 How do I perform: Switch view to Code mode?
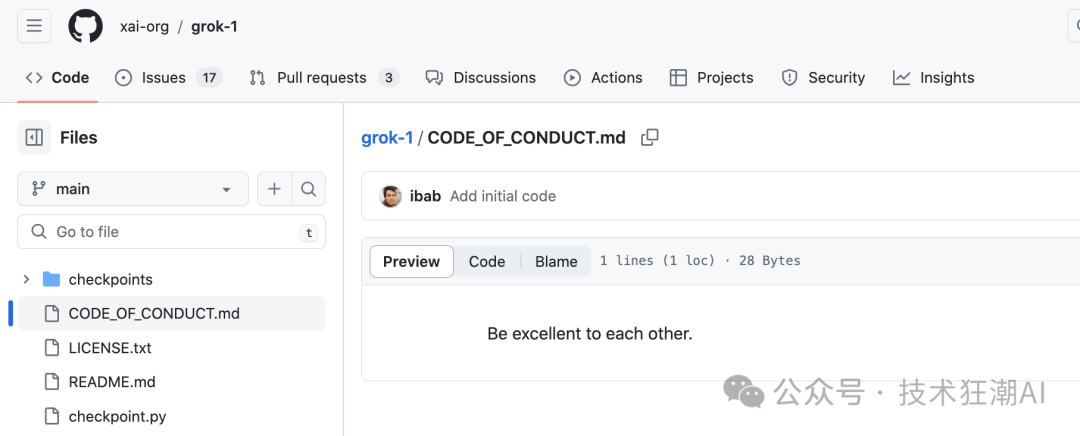click(x=487, y=262)
